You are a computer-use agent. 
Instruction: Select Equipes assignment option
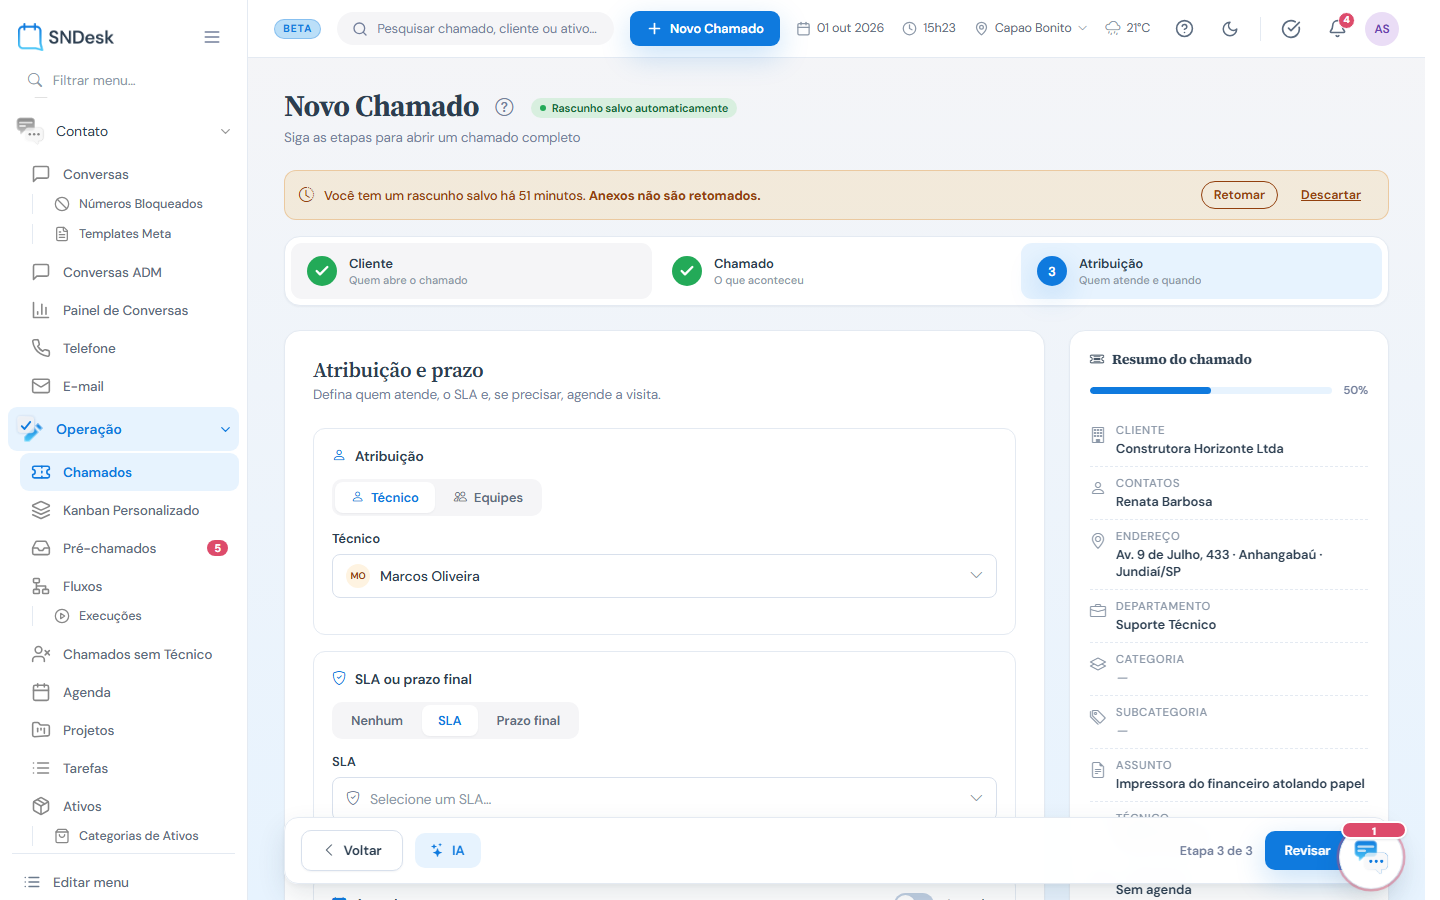pyautogui.click(x=488, y=497)
